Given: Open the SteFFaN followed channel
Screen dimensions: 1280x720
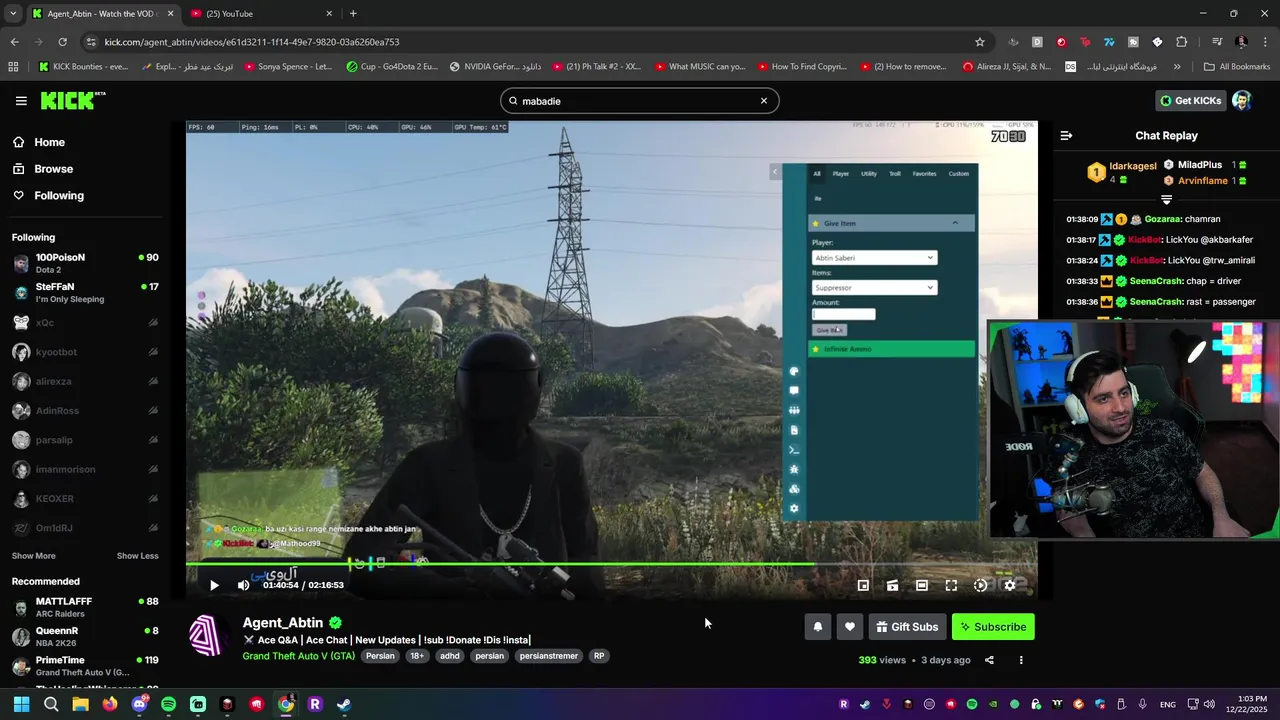Looking at the screenshot, I should (85, 292).
